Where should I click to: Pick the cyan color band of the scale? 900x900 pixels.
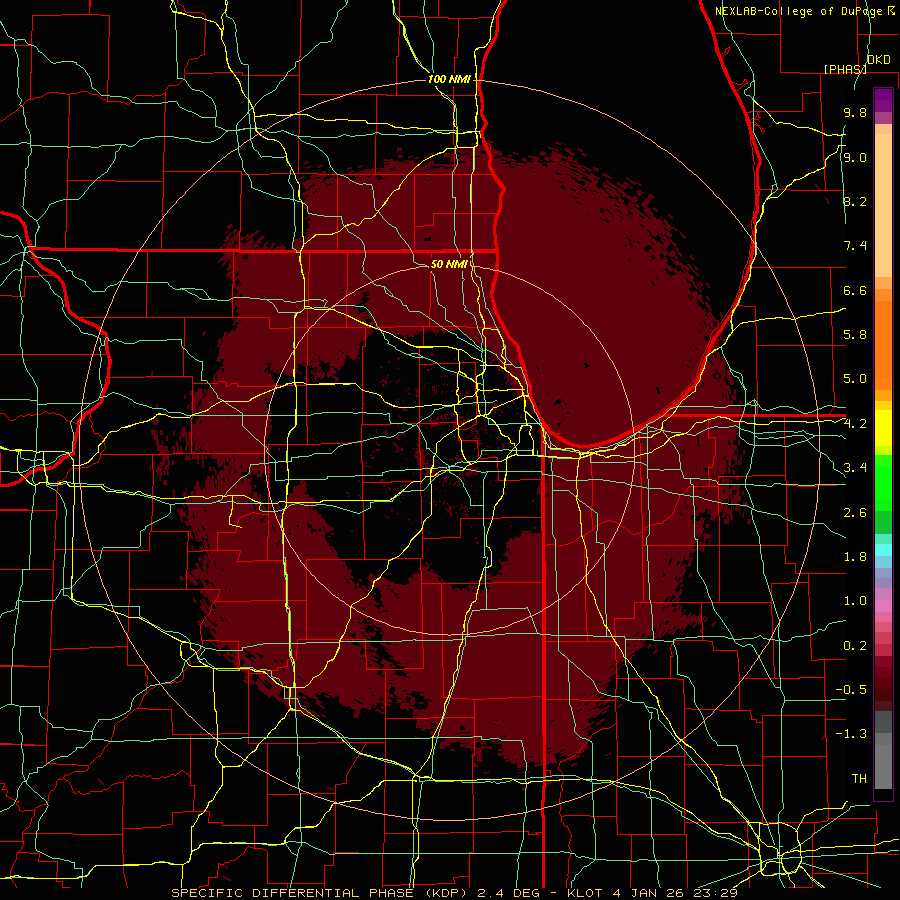pyautogui.click(x=883, y=550)
